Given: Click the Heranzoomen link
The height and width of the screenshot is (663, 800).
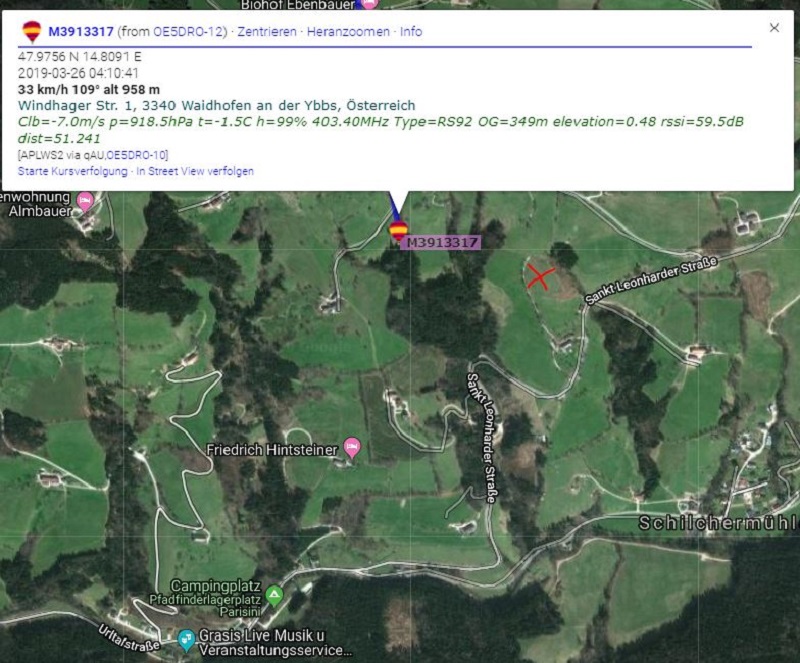Looking at the screenshot, I should (x=348, y=32).
